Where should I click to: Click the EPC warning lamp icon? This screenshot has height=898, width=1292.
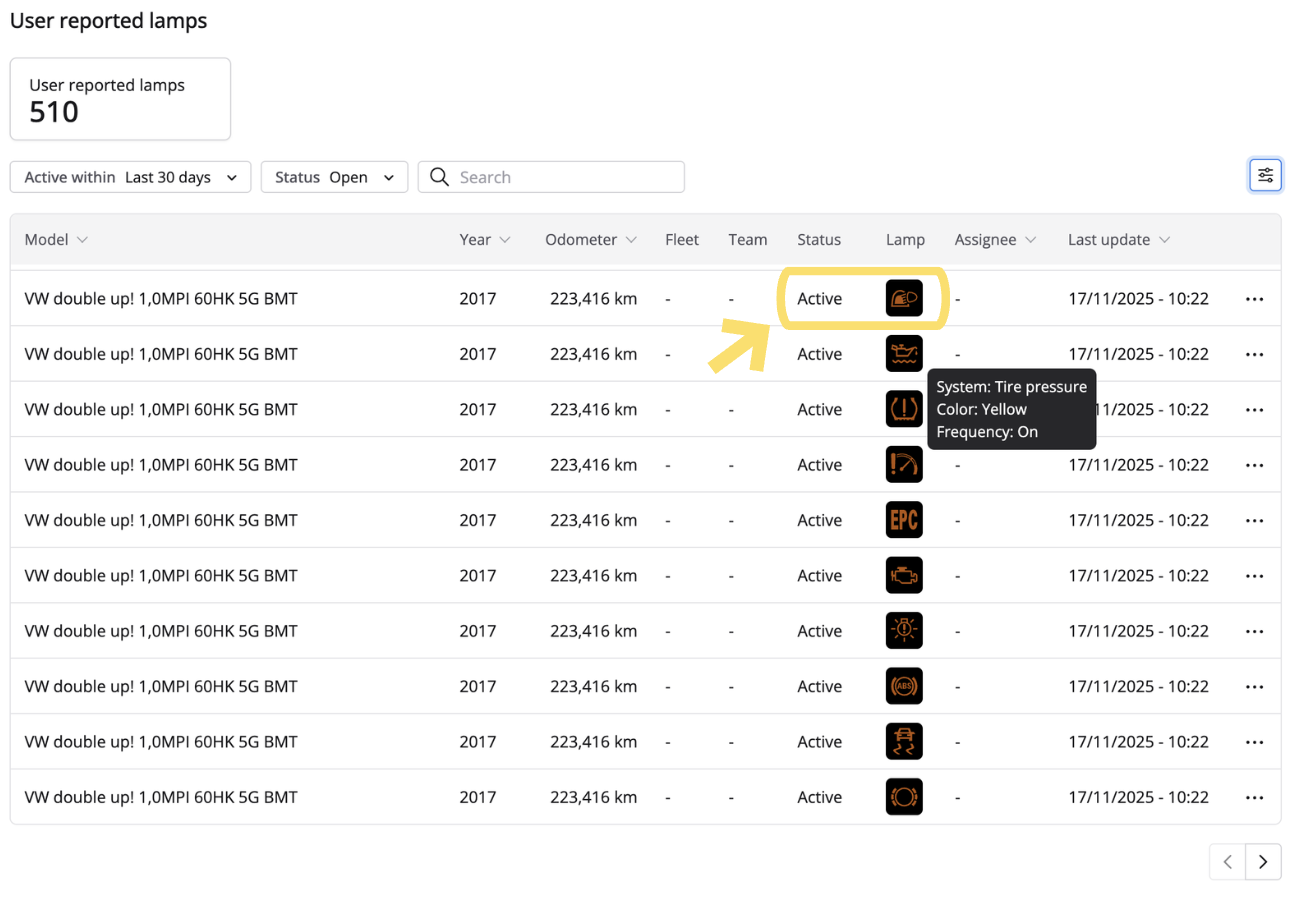coord(904,521)
